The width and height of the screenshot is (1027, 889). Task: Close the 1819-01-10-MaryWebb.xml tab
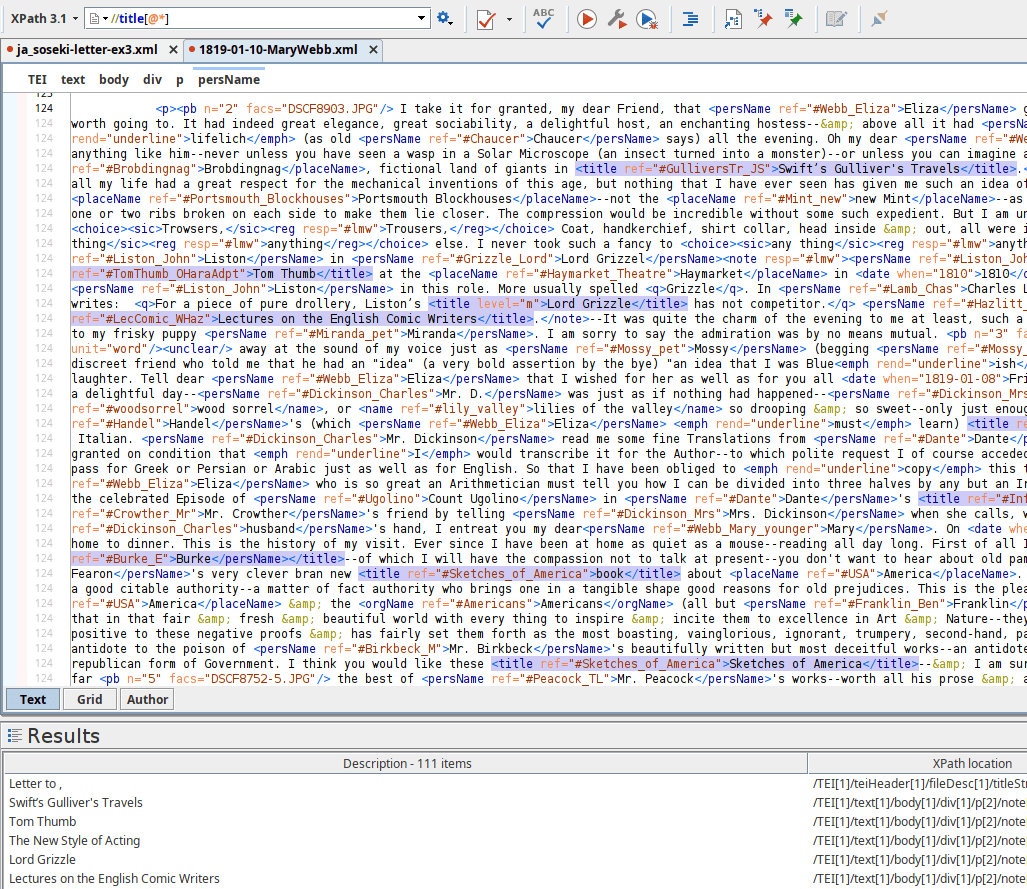click(373, 50)
